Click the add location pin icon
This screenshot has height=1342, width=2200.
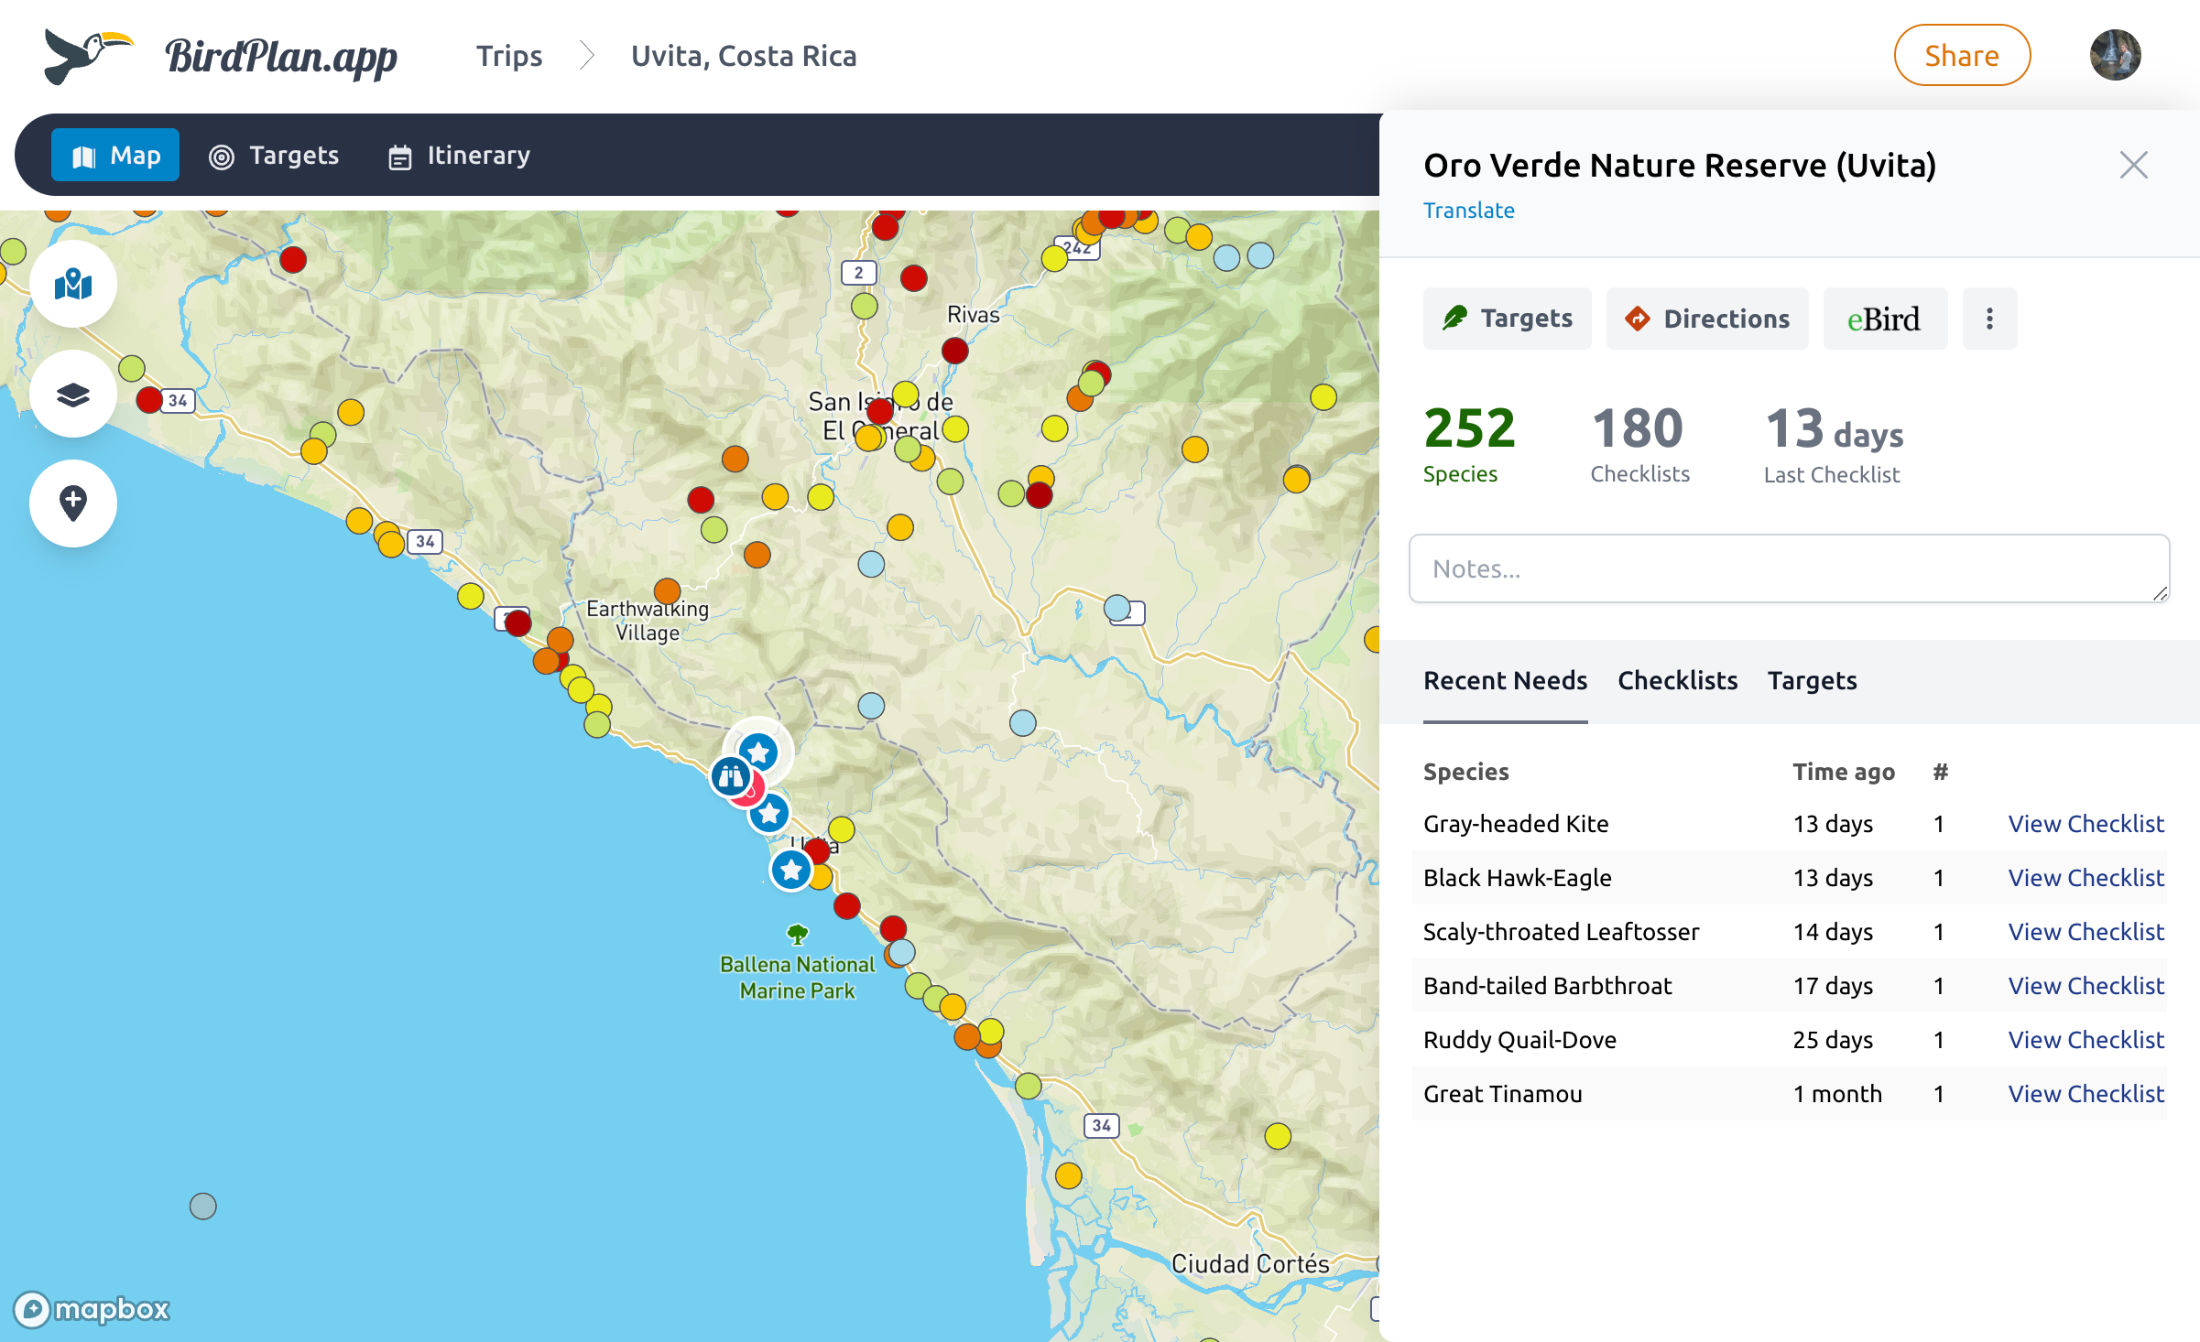(73, 503)
